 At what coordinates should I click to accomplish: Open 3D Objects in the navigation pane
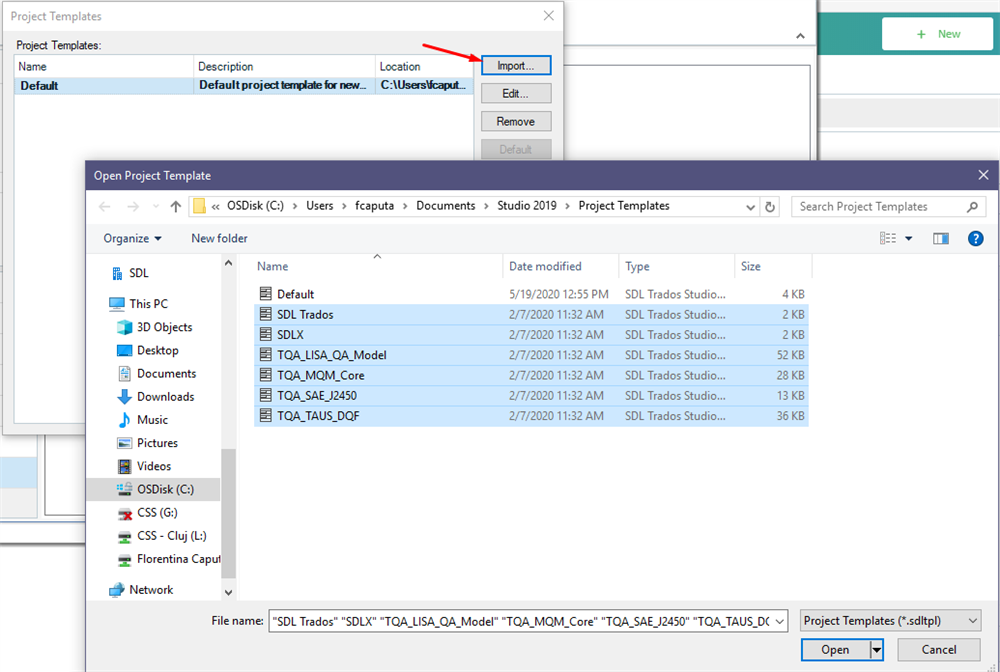(x=155, y=327)
